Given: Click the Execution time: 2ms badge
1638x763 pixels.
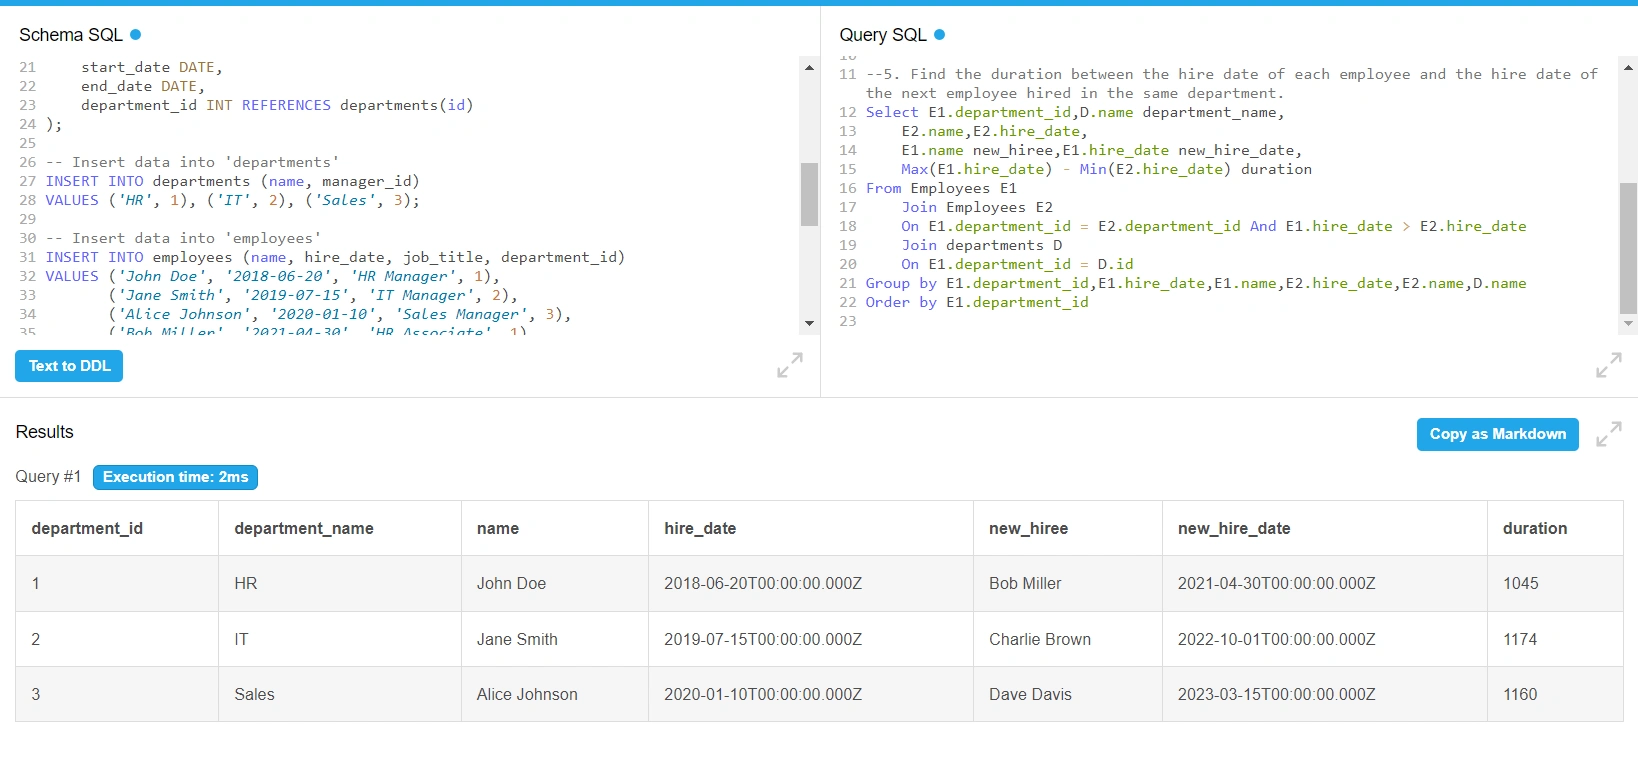Looking at the screenshot, I should [175, 477].
